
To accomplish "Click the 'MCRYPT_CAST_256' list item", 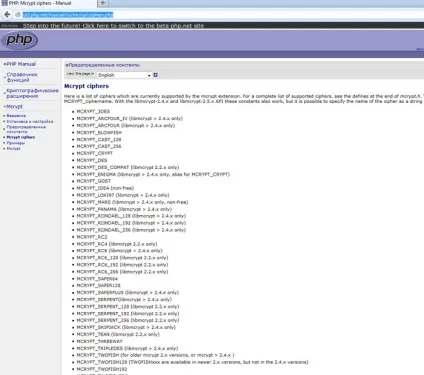I will click(x=99, y=146).
